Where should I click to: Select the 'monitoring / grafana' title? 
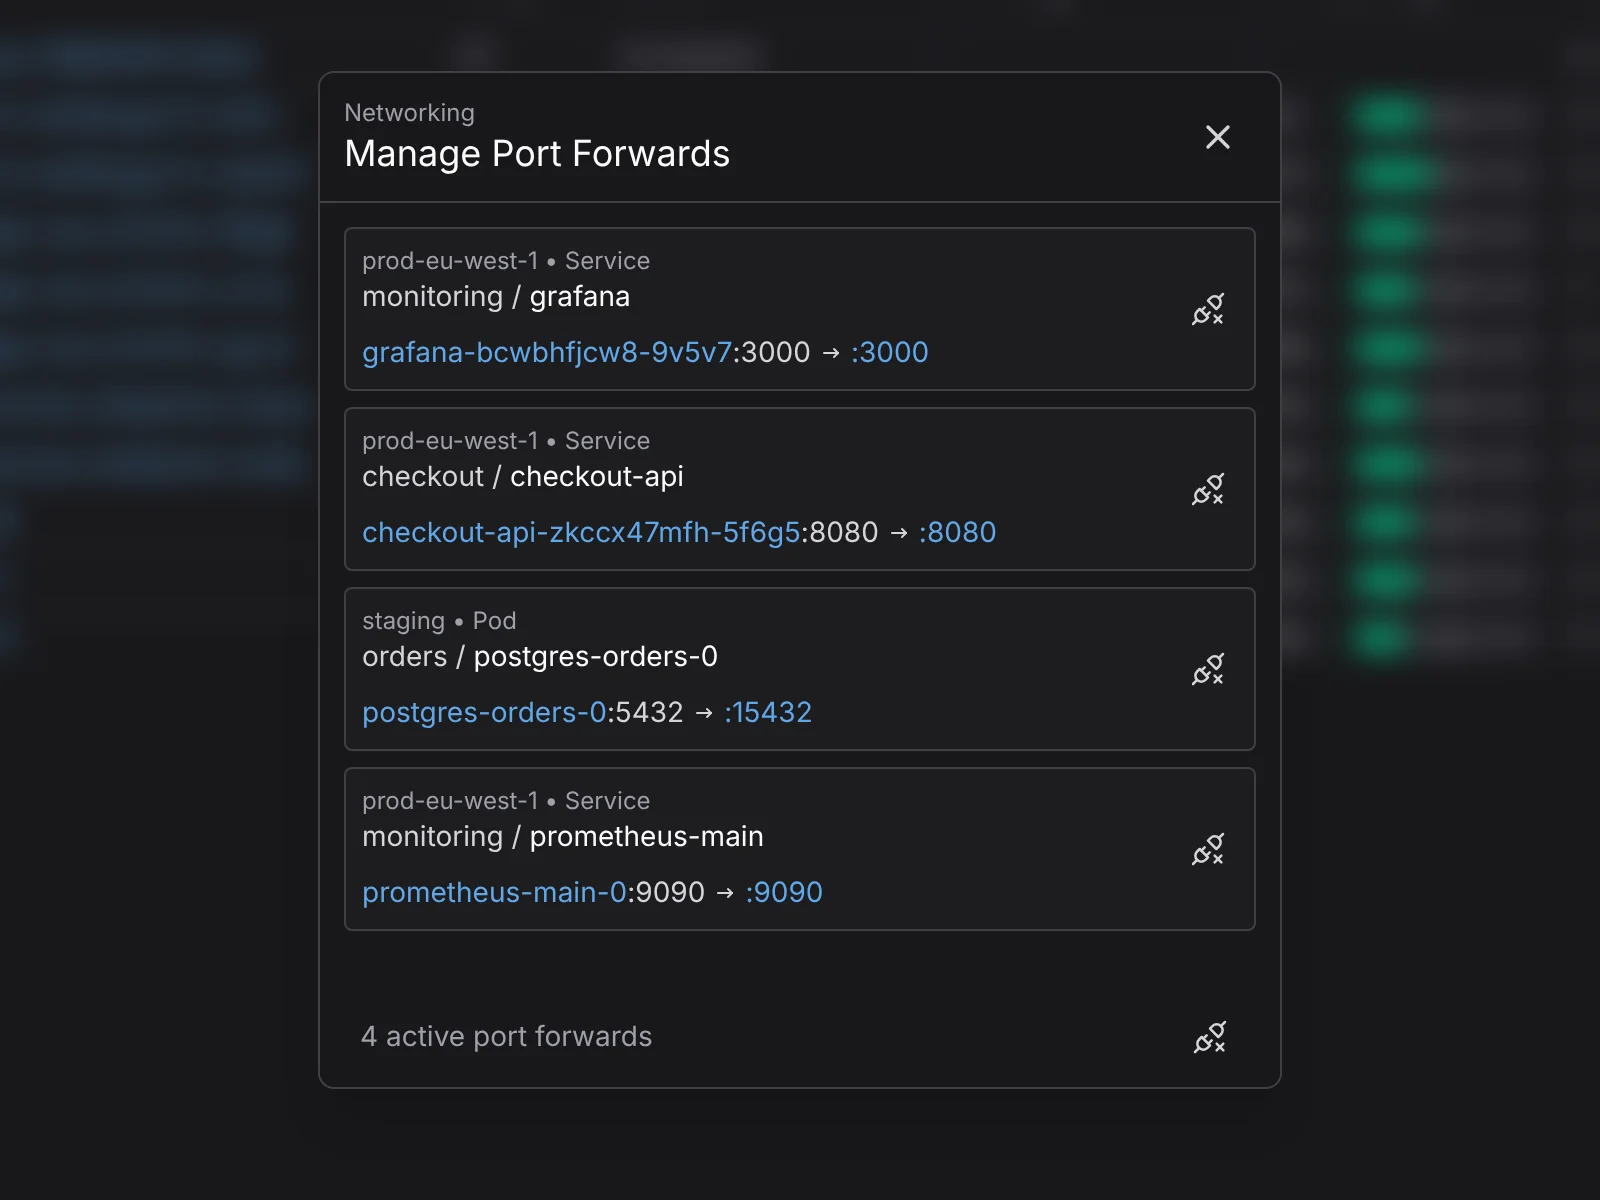tap(496, 297)
